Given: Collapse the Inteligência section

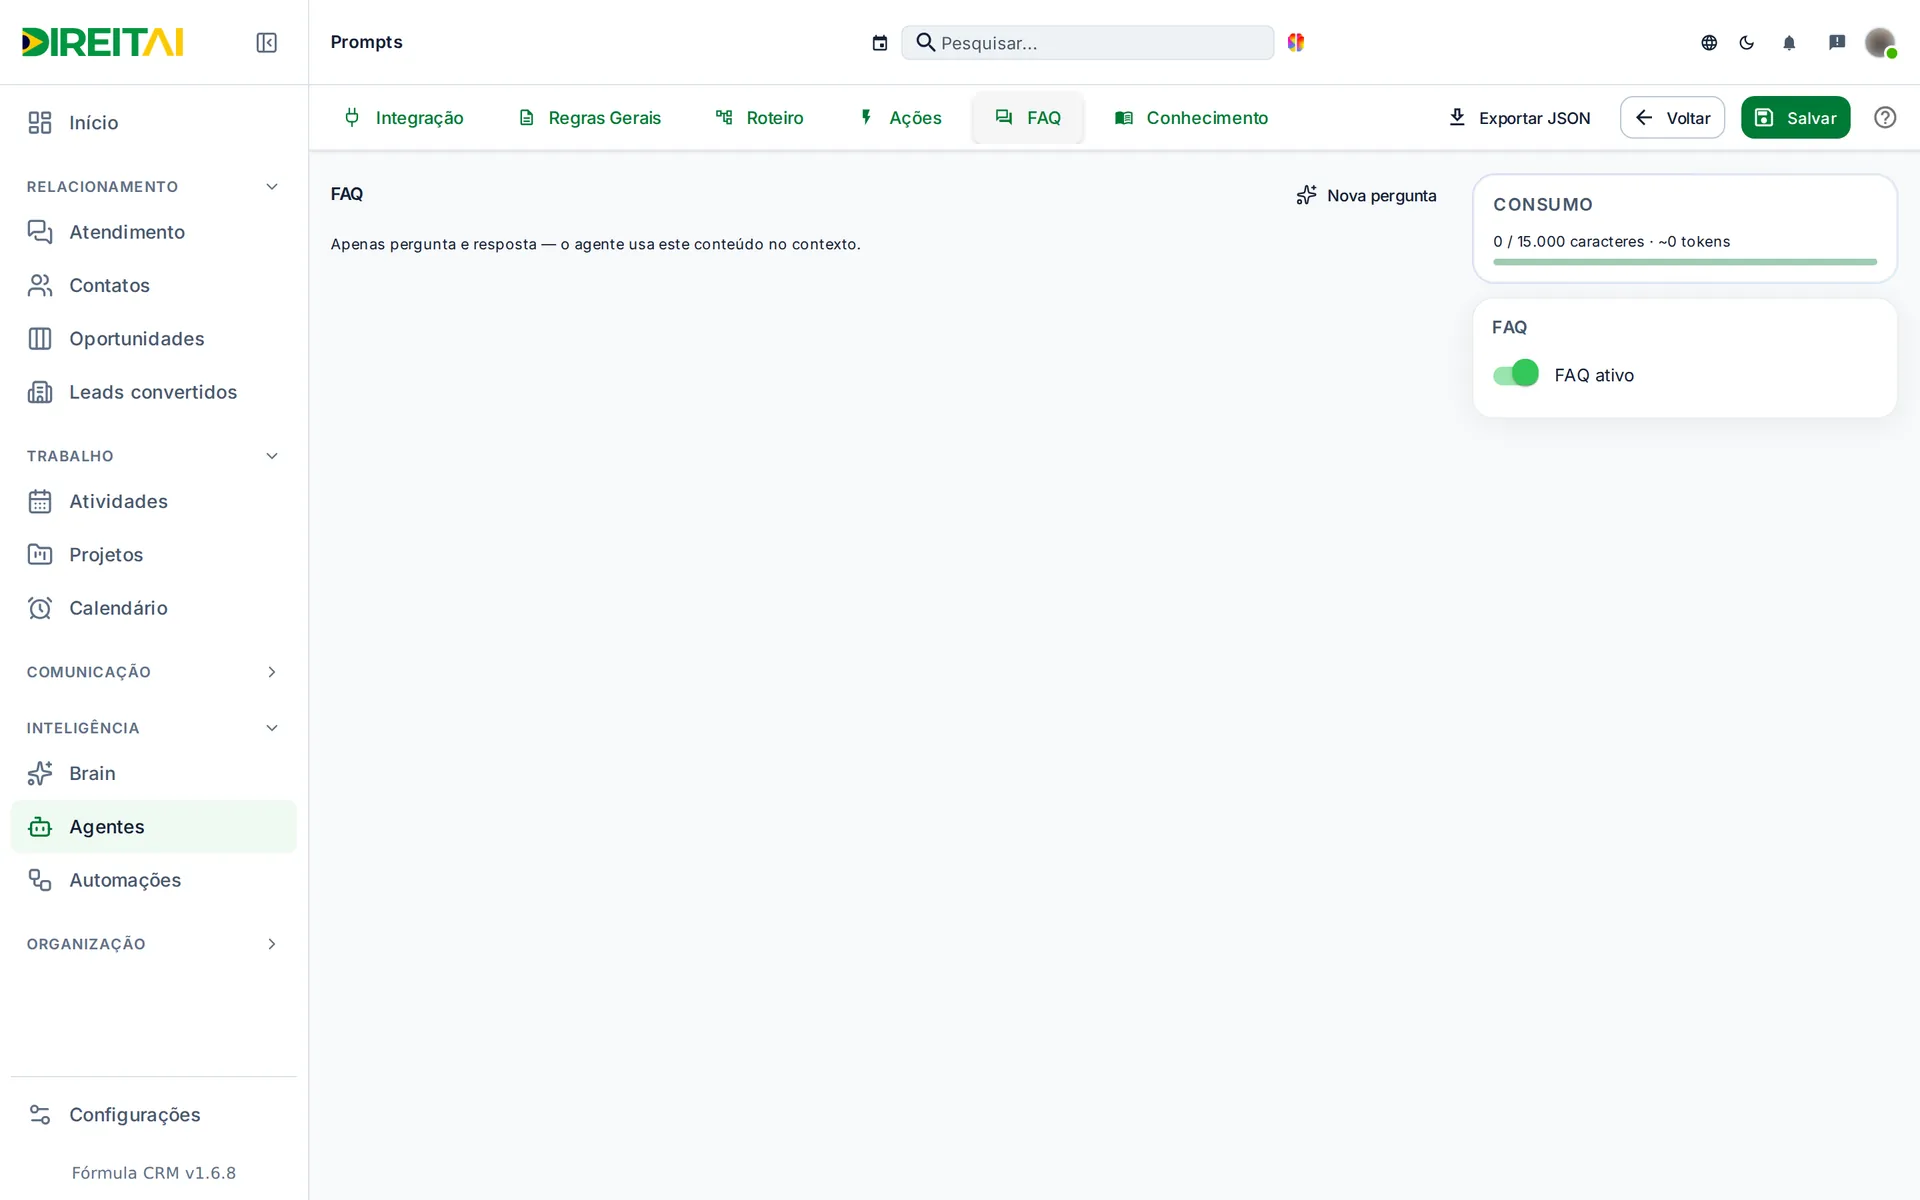Looking at the screenshot, I should [153, 728].
